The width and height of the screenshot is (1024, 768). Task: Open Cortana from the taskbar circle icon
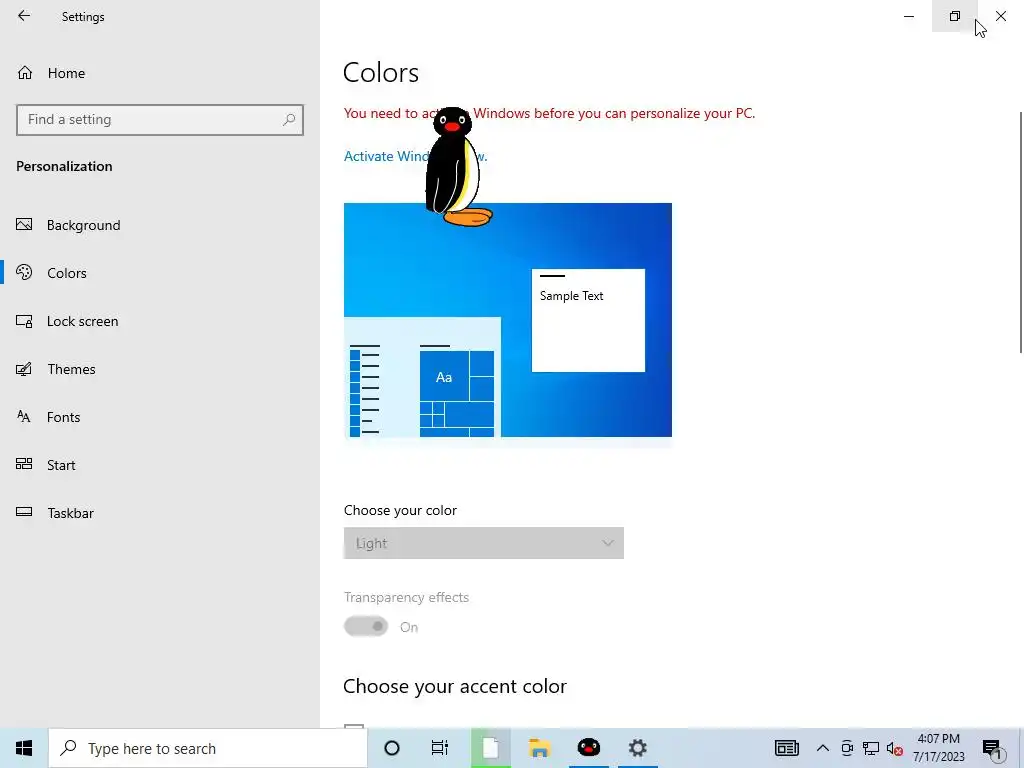pos(392,748)
